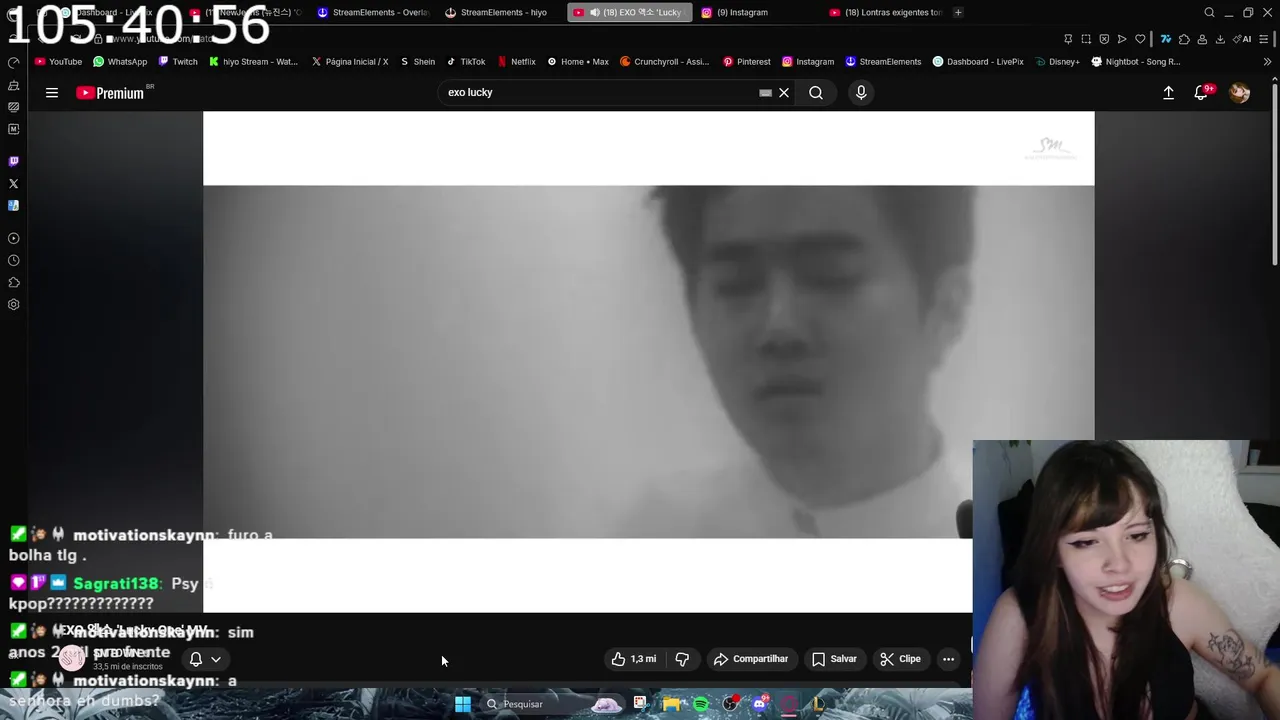Click heart icon in address bar
This screenshot has width=1280, height=720.
[x=1140, y=39]
